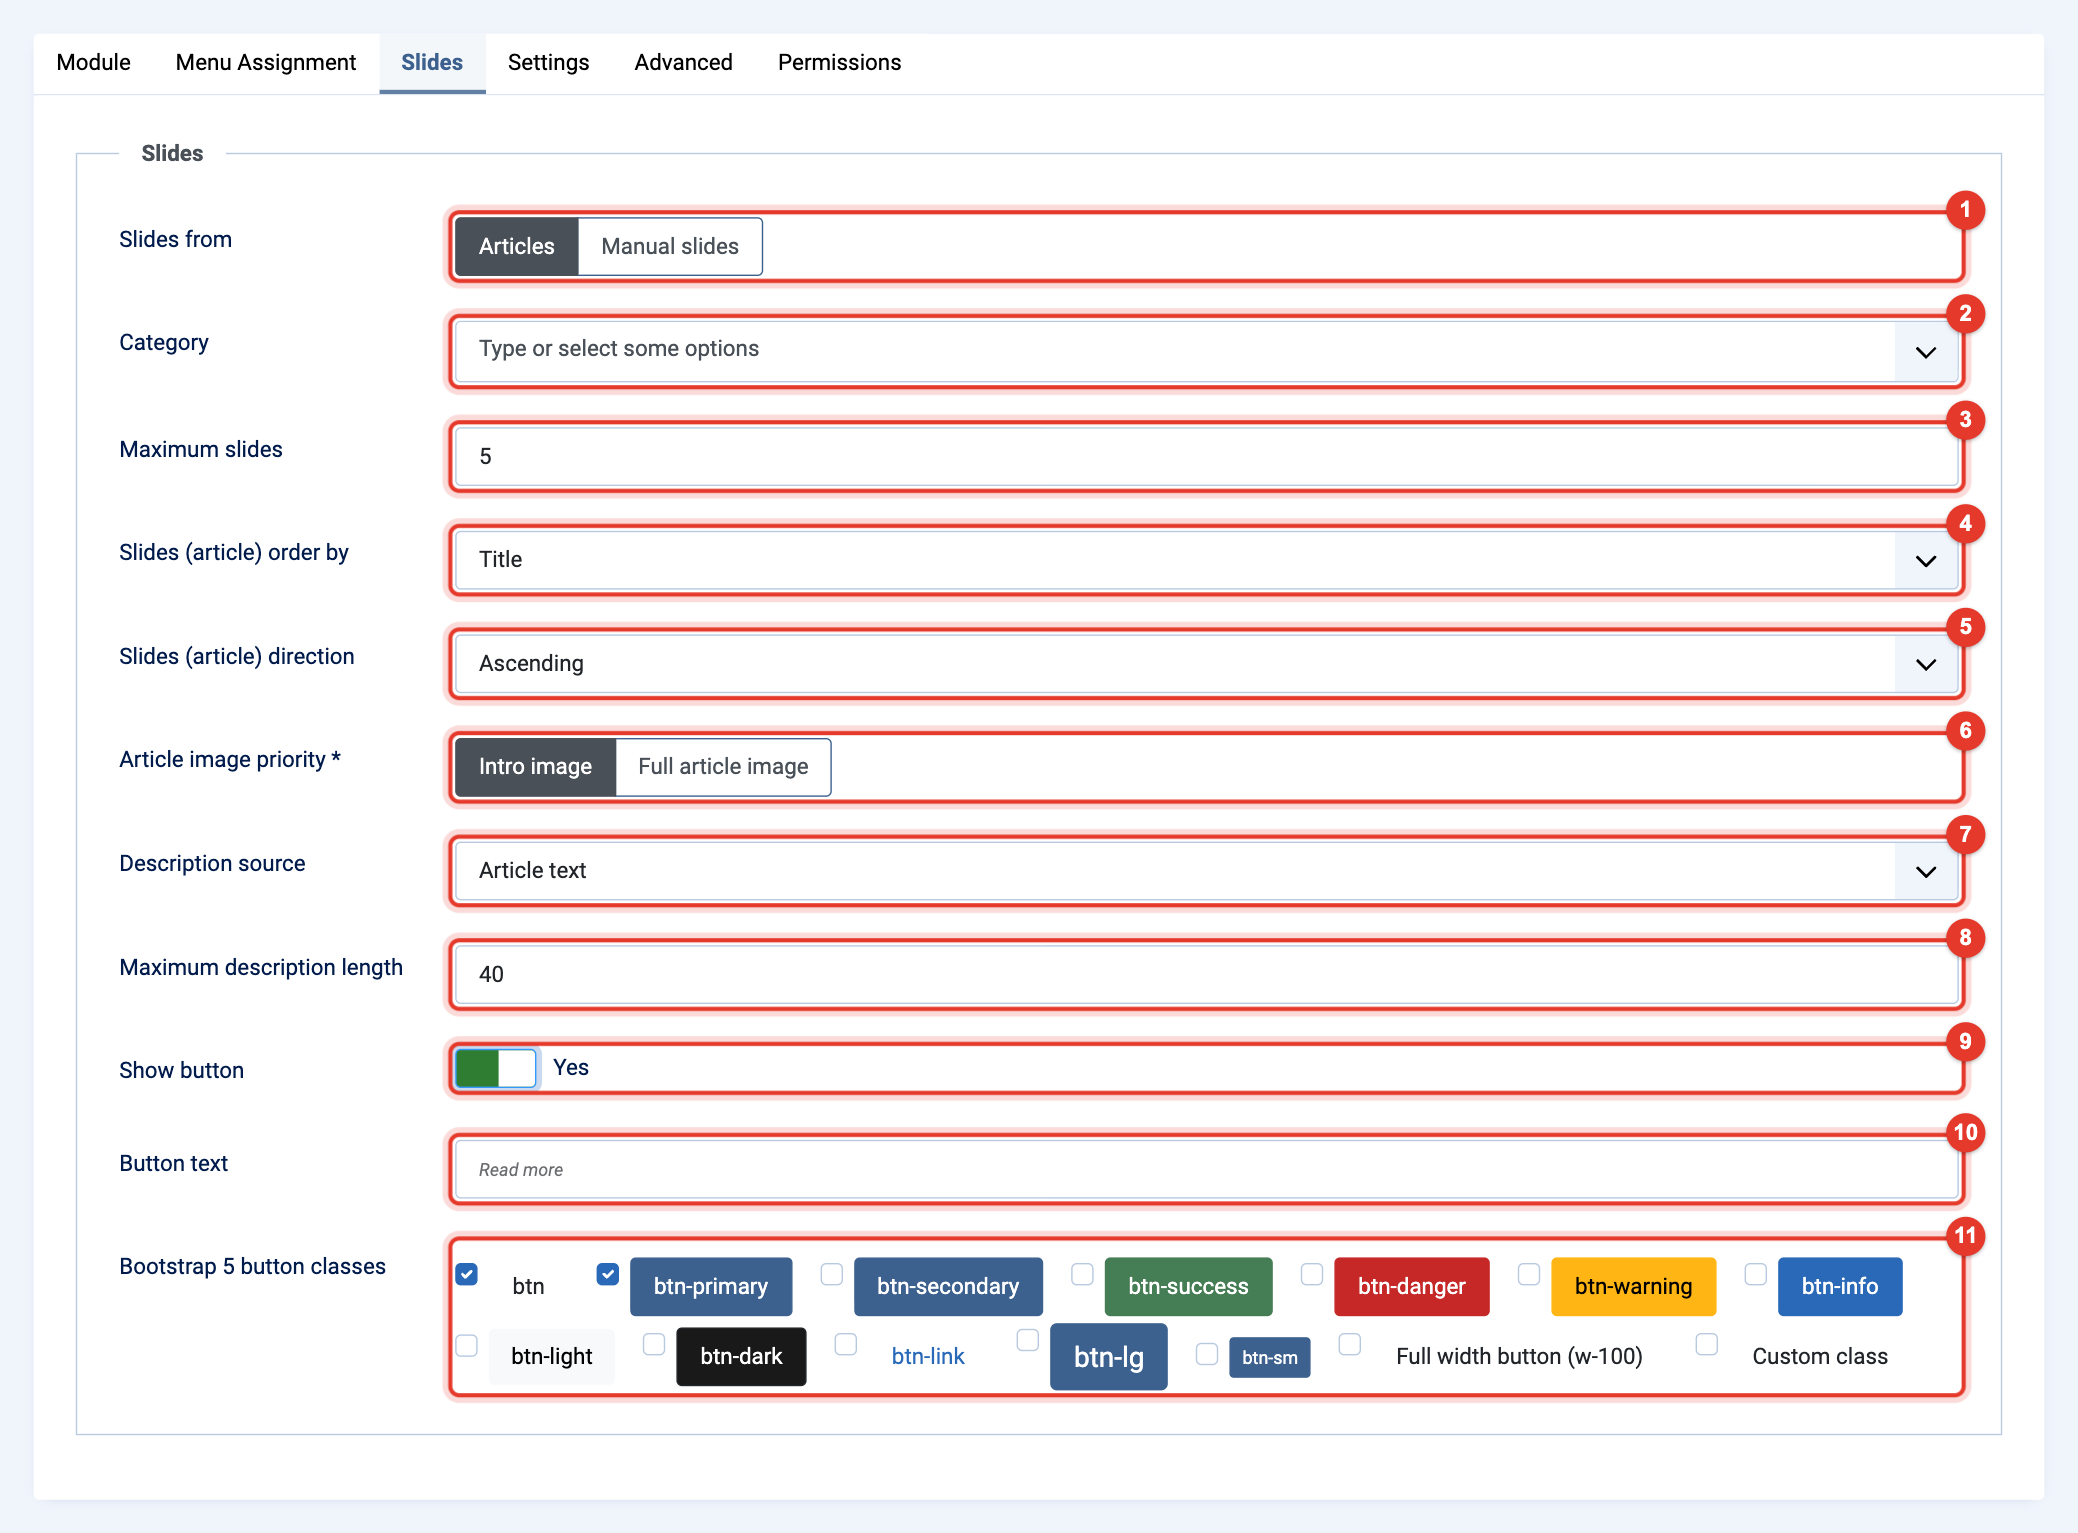Check the Custom class checkbox
The width and height of the screenshot is (2078, 1533).
coord(1707,1344)
